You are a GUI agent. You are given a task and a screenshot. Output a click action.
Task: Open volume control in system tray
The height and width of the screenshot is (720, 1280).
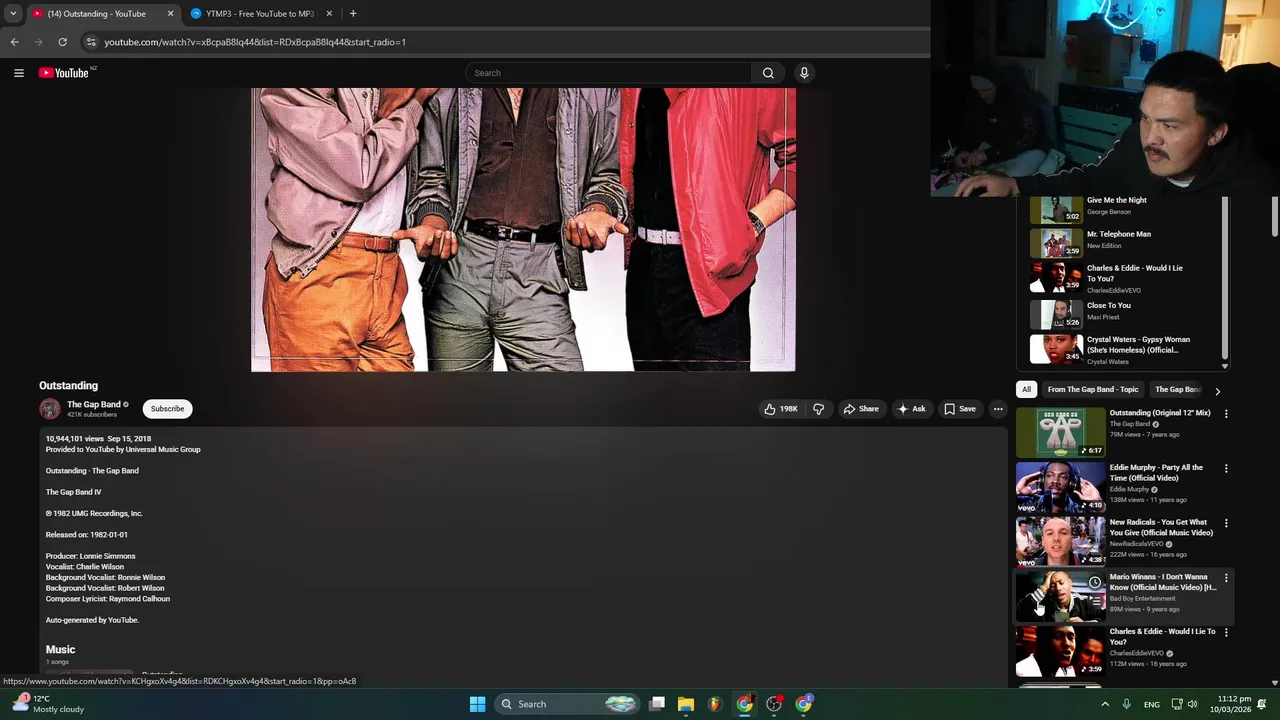pyautogui.click(x=1192, y=704)
